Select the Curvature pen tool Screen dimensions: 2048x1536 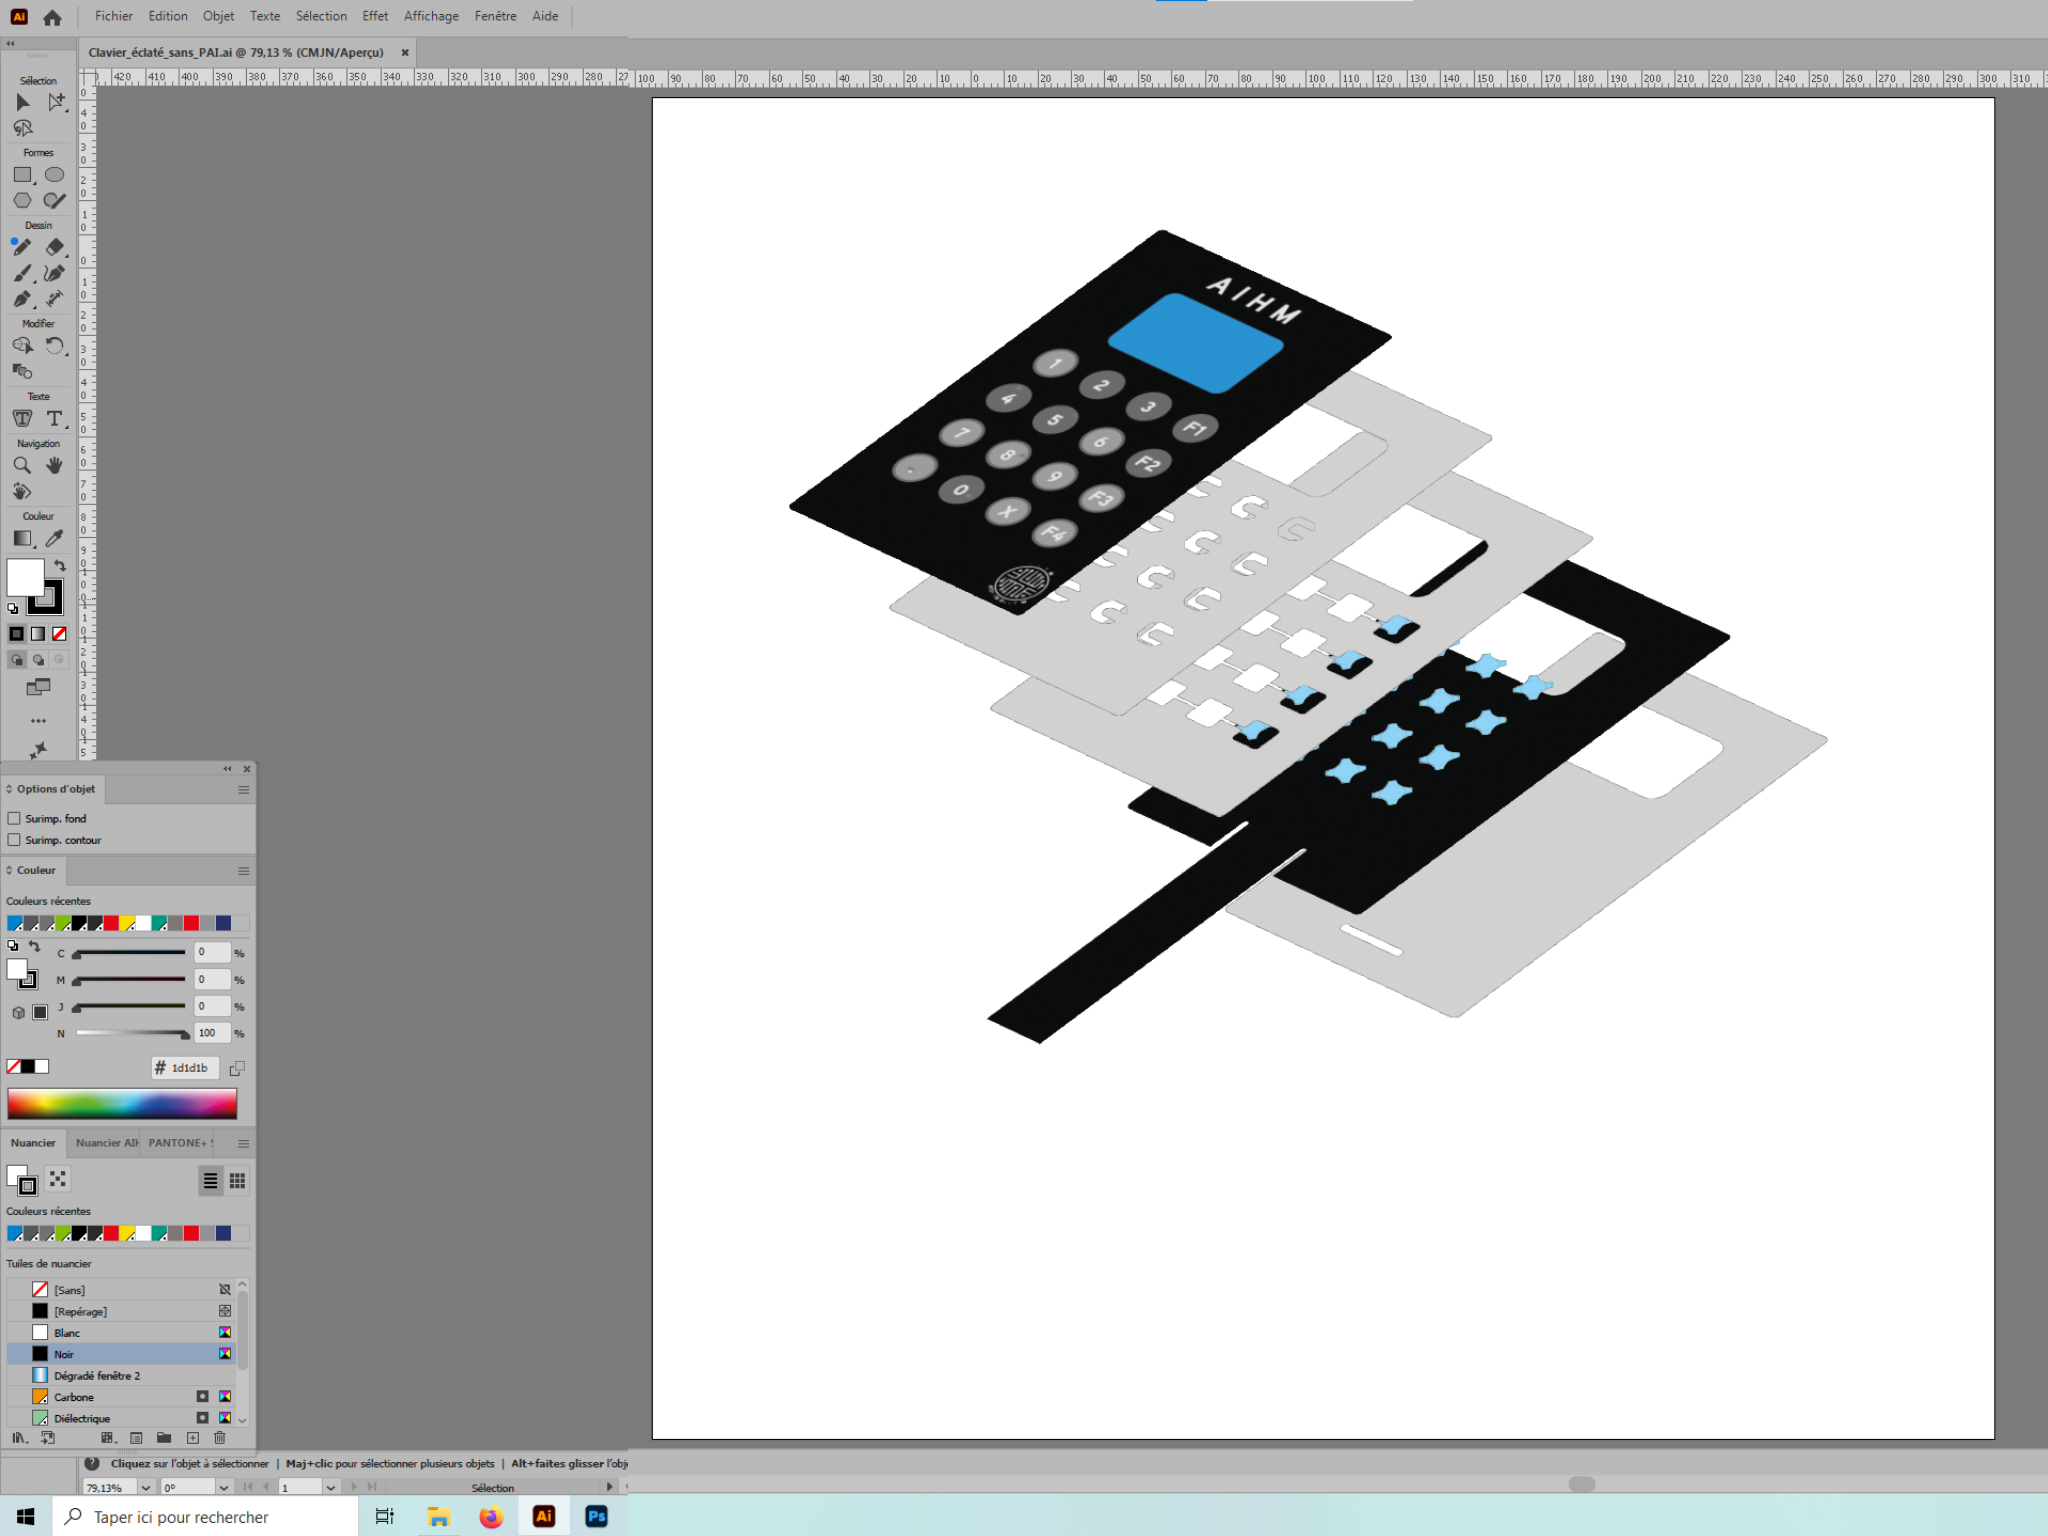(55, 273)
